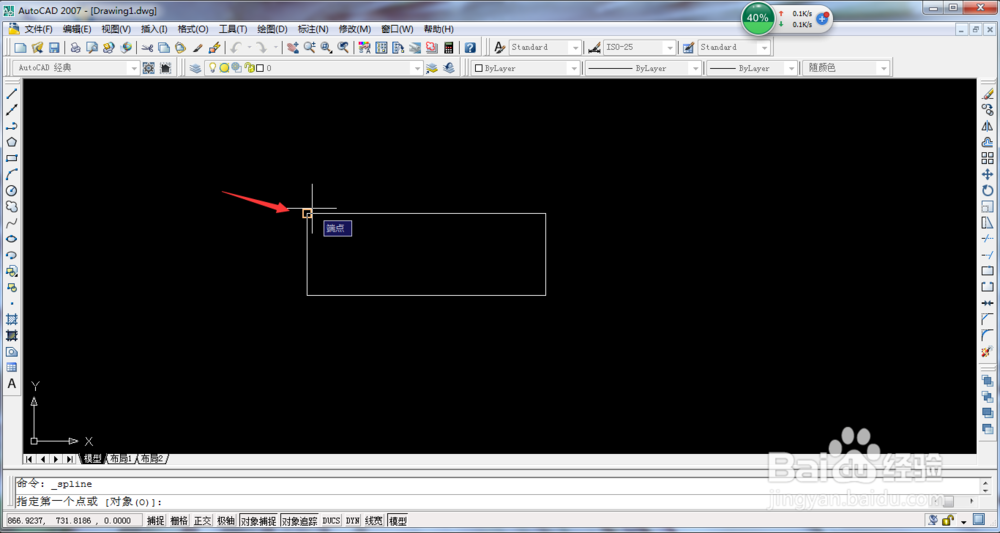Image resolution: width=1000 pixels, height=533 pixels.
Task: Click the Save toolbar icon
Action: [x=54, y=47]
